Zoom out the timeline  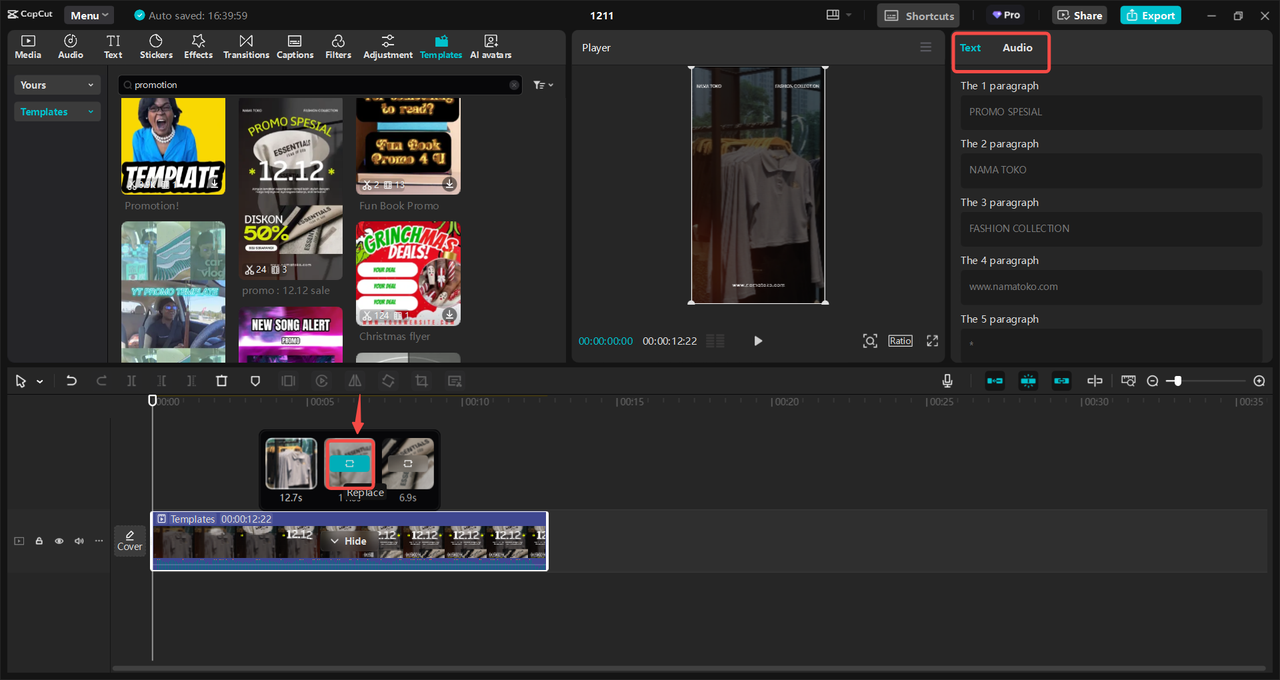coord(1152,381)
